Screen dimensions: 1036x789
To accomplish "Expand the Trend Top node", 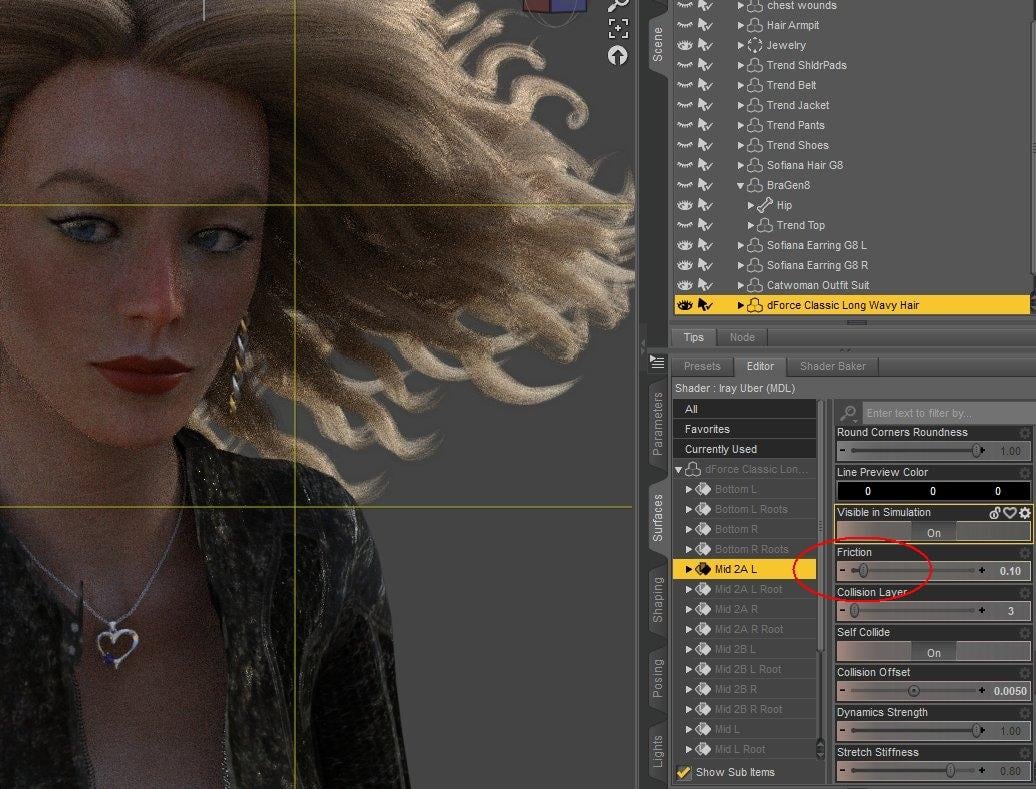I will (x=751, y=225).
